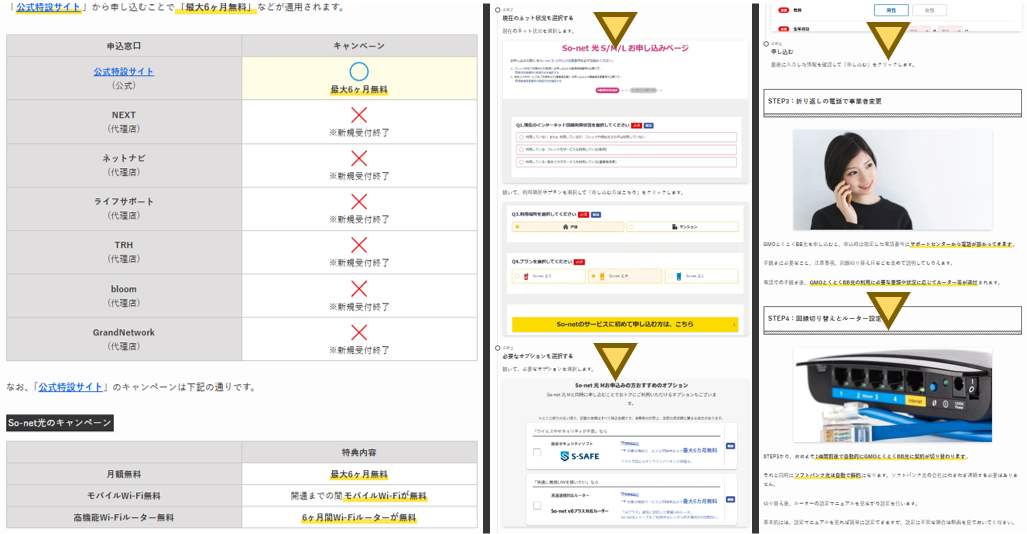
Task: Check the S-SAFE security software checkbox
Action: 537,453
